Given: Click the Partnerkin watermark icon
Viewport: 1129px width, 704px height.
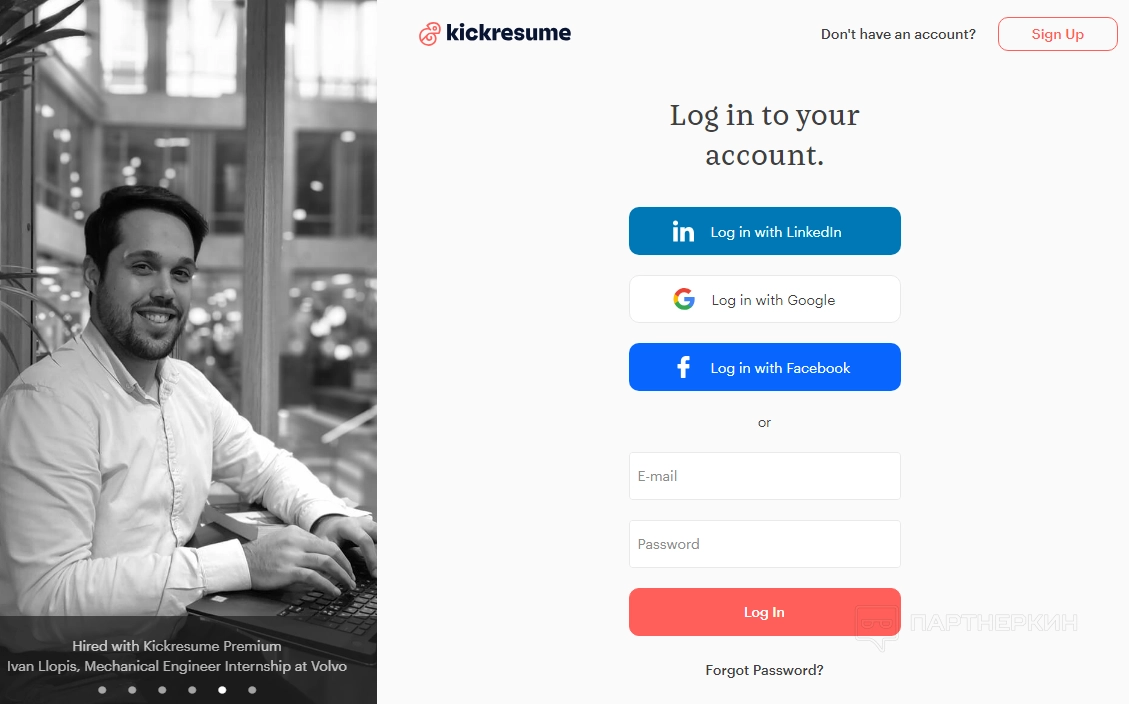Looking at the screenshot, I should [x=876, y=626].
